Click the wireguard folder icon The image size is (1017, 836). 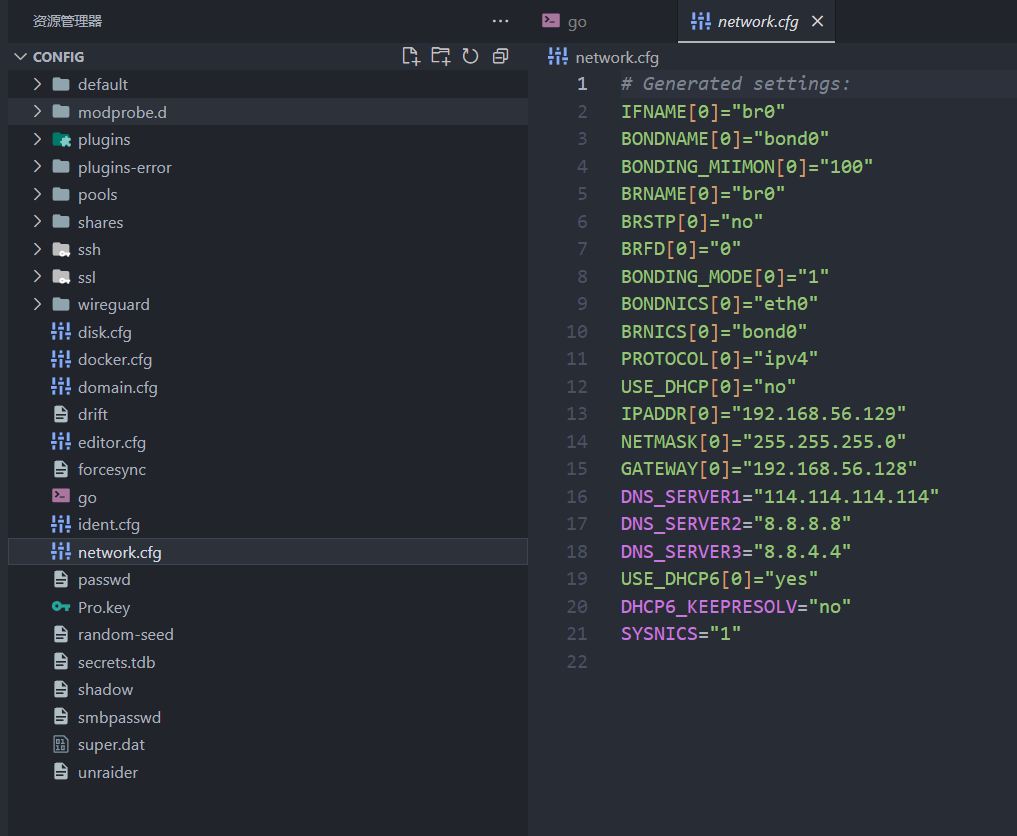point(61,304)
